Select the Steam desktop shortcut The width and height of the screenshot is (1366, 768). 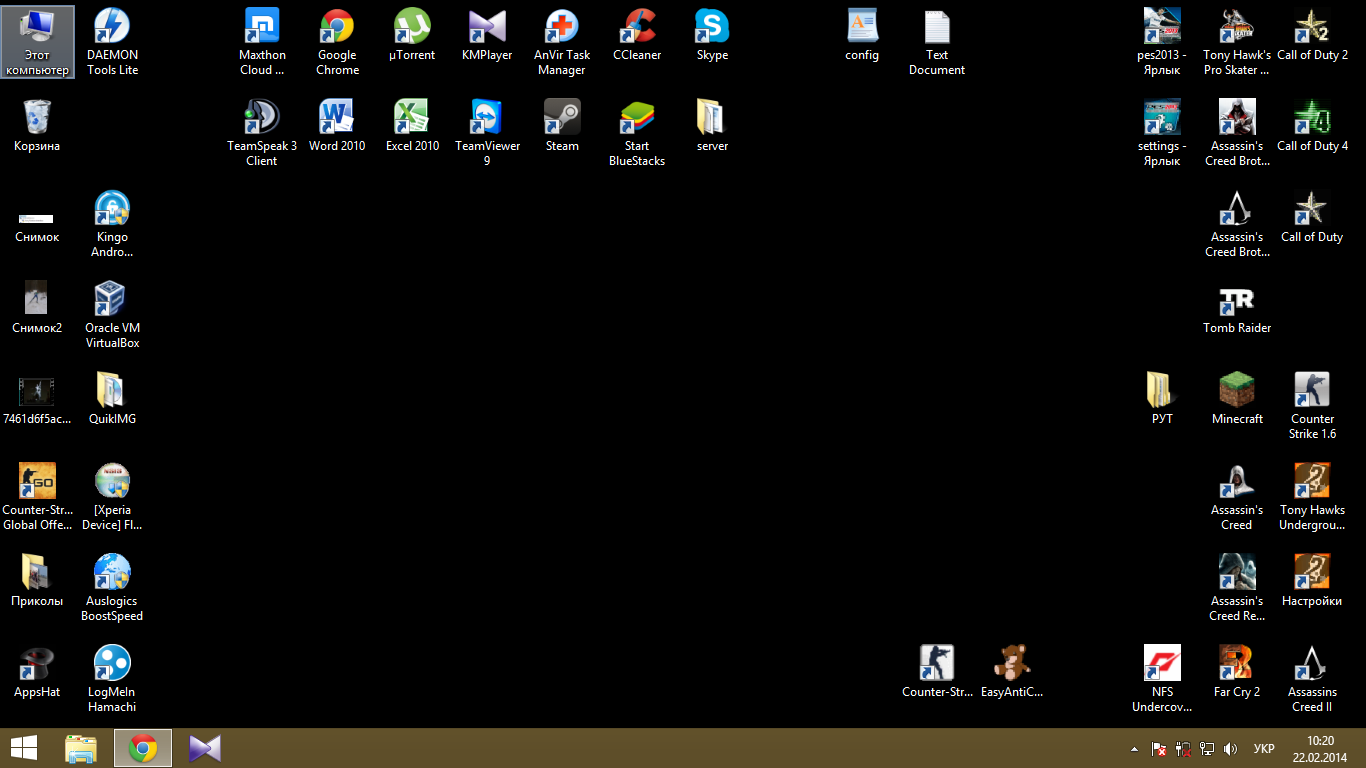click(x=562, y=126)
